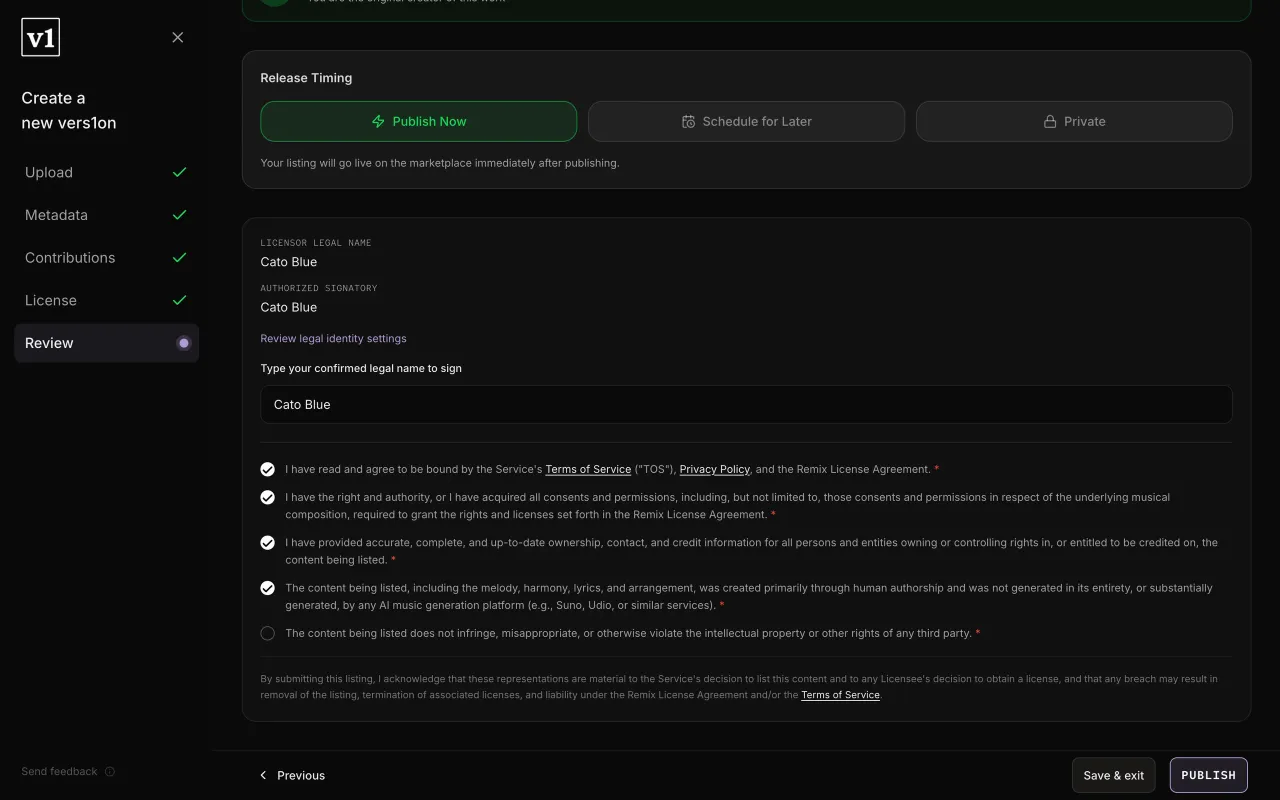Image resolution: width=1280 pixels, height=800 pixels.
Task: Click the PUBLISH button
Action: coord(1209,775)
